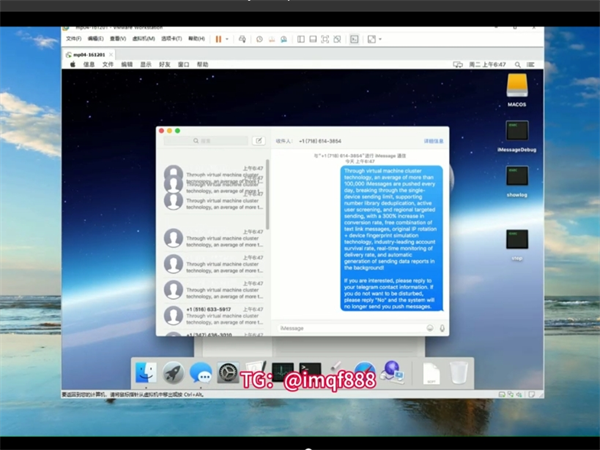Open the Trash in the dock
Viewport: 600px width, 450px height.
[x=458, y=374]
